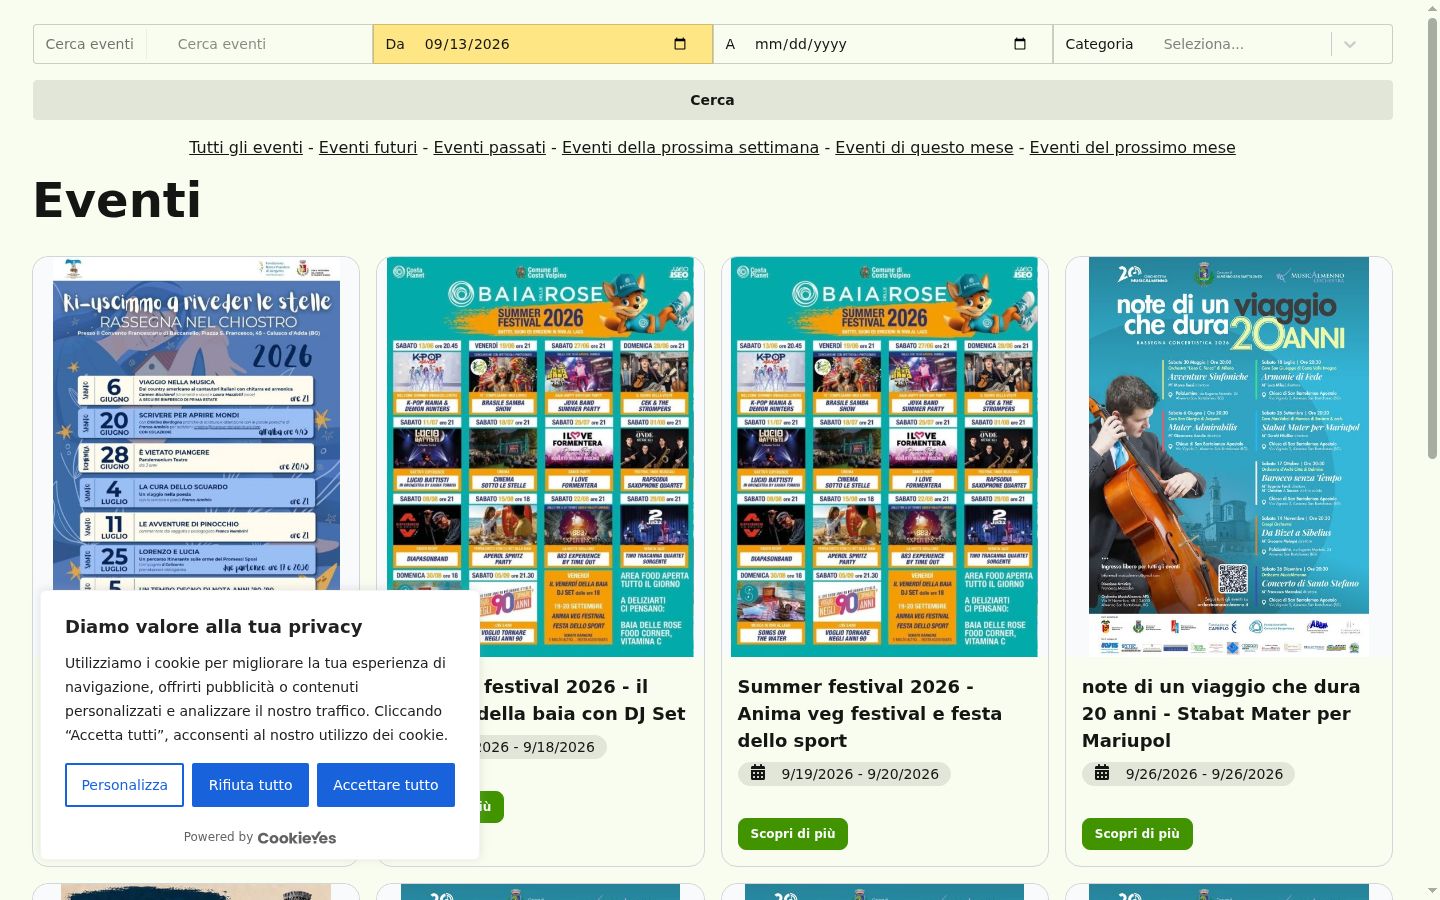
Task: Click the Diamo valore alla tua privacy heading
Action: pyautogui.click(x=214, y=627)
